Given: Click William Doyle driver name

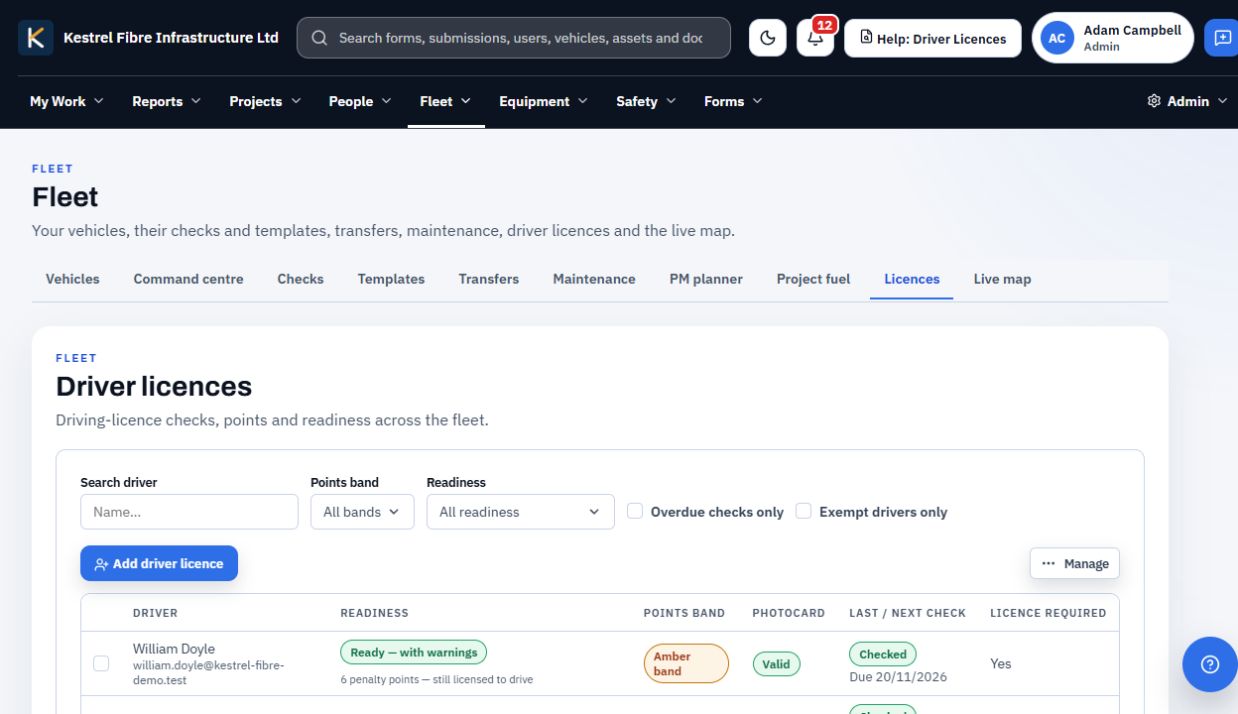Looking at the screenshot, I should 174,649.
